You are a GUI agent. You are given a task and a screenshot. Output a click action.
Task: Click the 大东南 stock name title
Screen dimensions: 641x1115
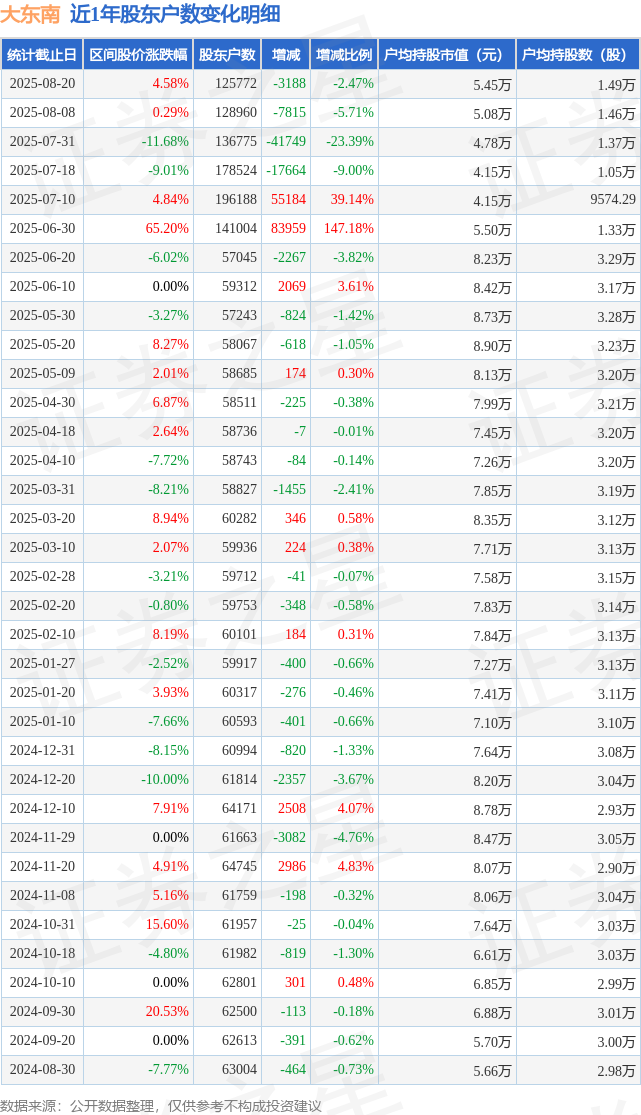31,14
